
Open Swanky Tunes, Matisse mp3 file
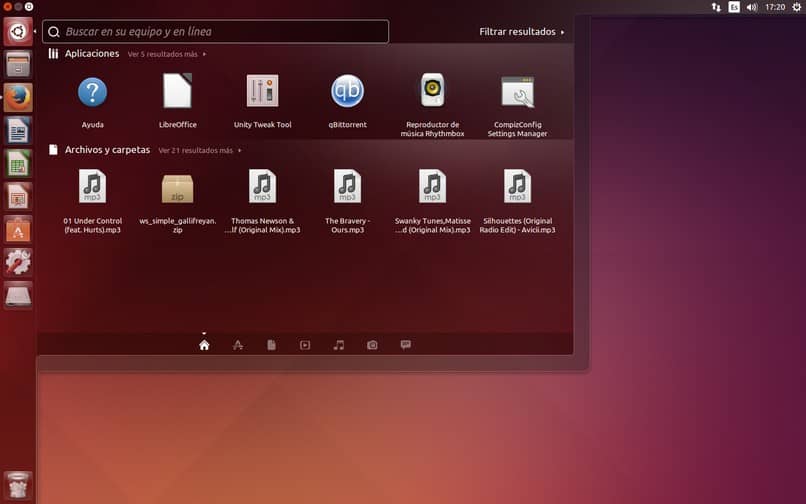coord(432,187)
